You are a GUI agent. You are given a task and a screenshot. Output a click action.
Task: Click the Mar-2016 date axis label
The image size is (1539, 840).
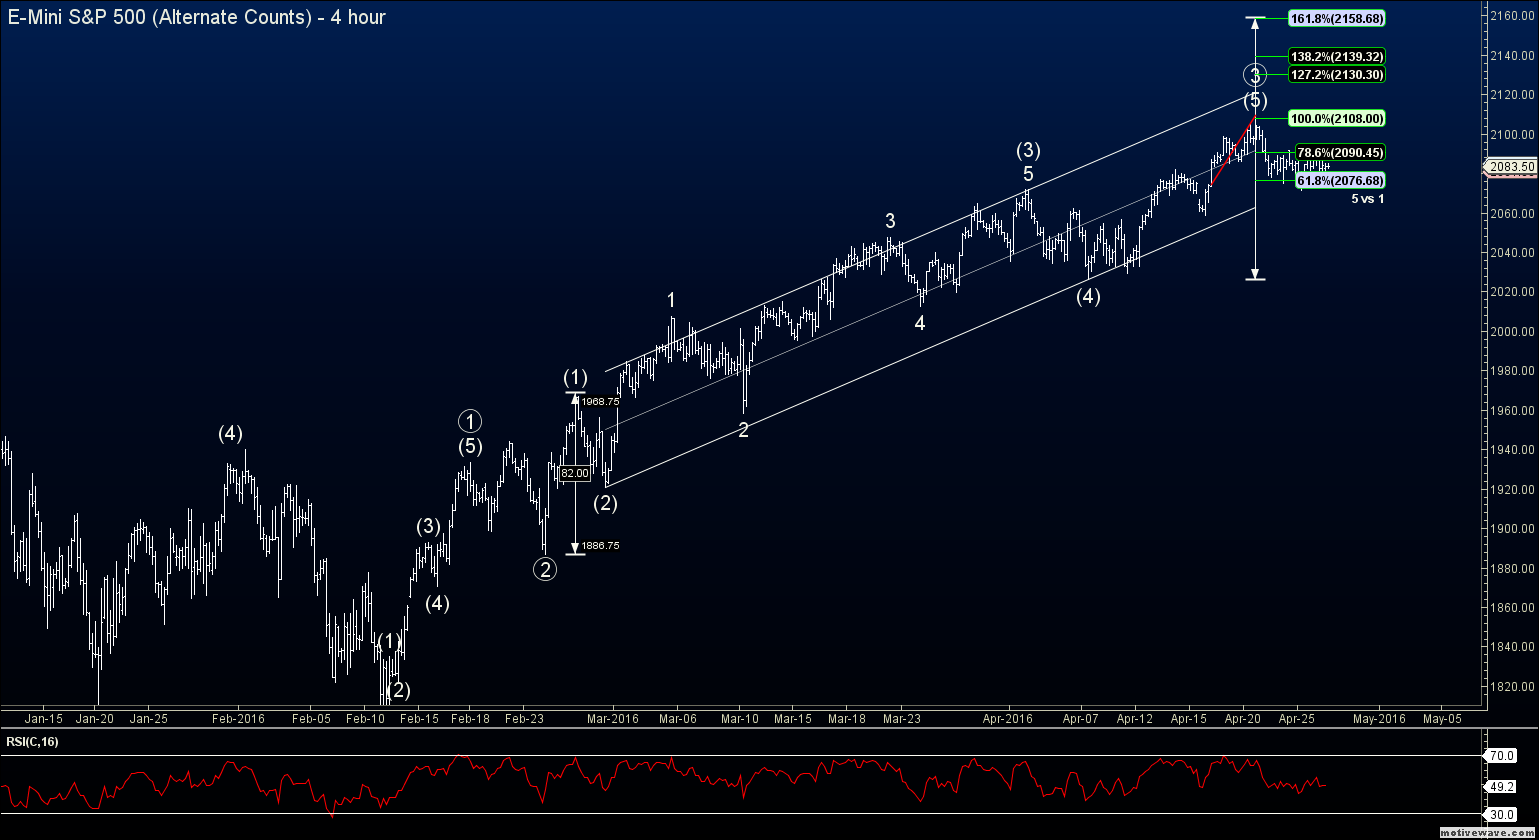point(612,718)
